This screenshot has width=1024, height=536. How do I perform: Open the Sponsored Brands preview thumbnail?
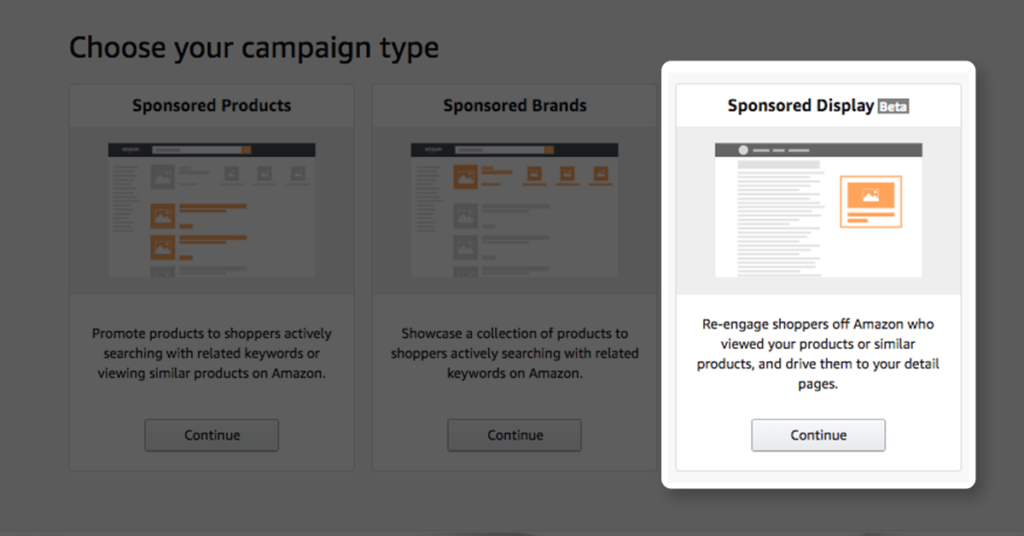515,209
